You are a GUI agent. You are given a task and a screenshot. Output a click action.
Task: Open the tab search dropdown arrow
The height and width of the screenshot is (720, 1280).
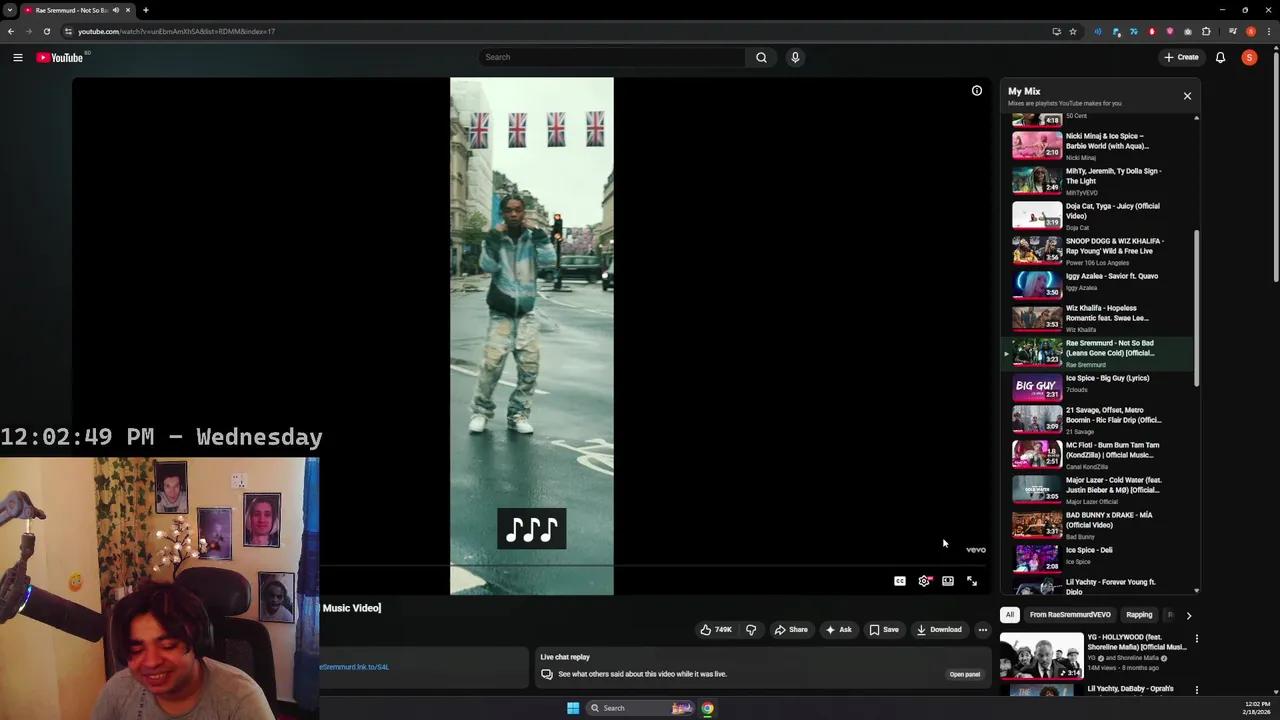click(x=10, y=10)
